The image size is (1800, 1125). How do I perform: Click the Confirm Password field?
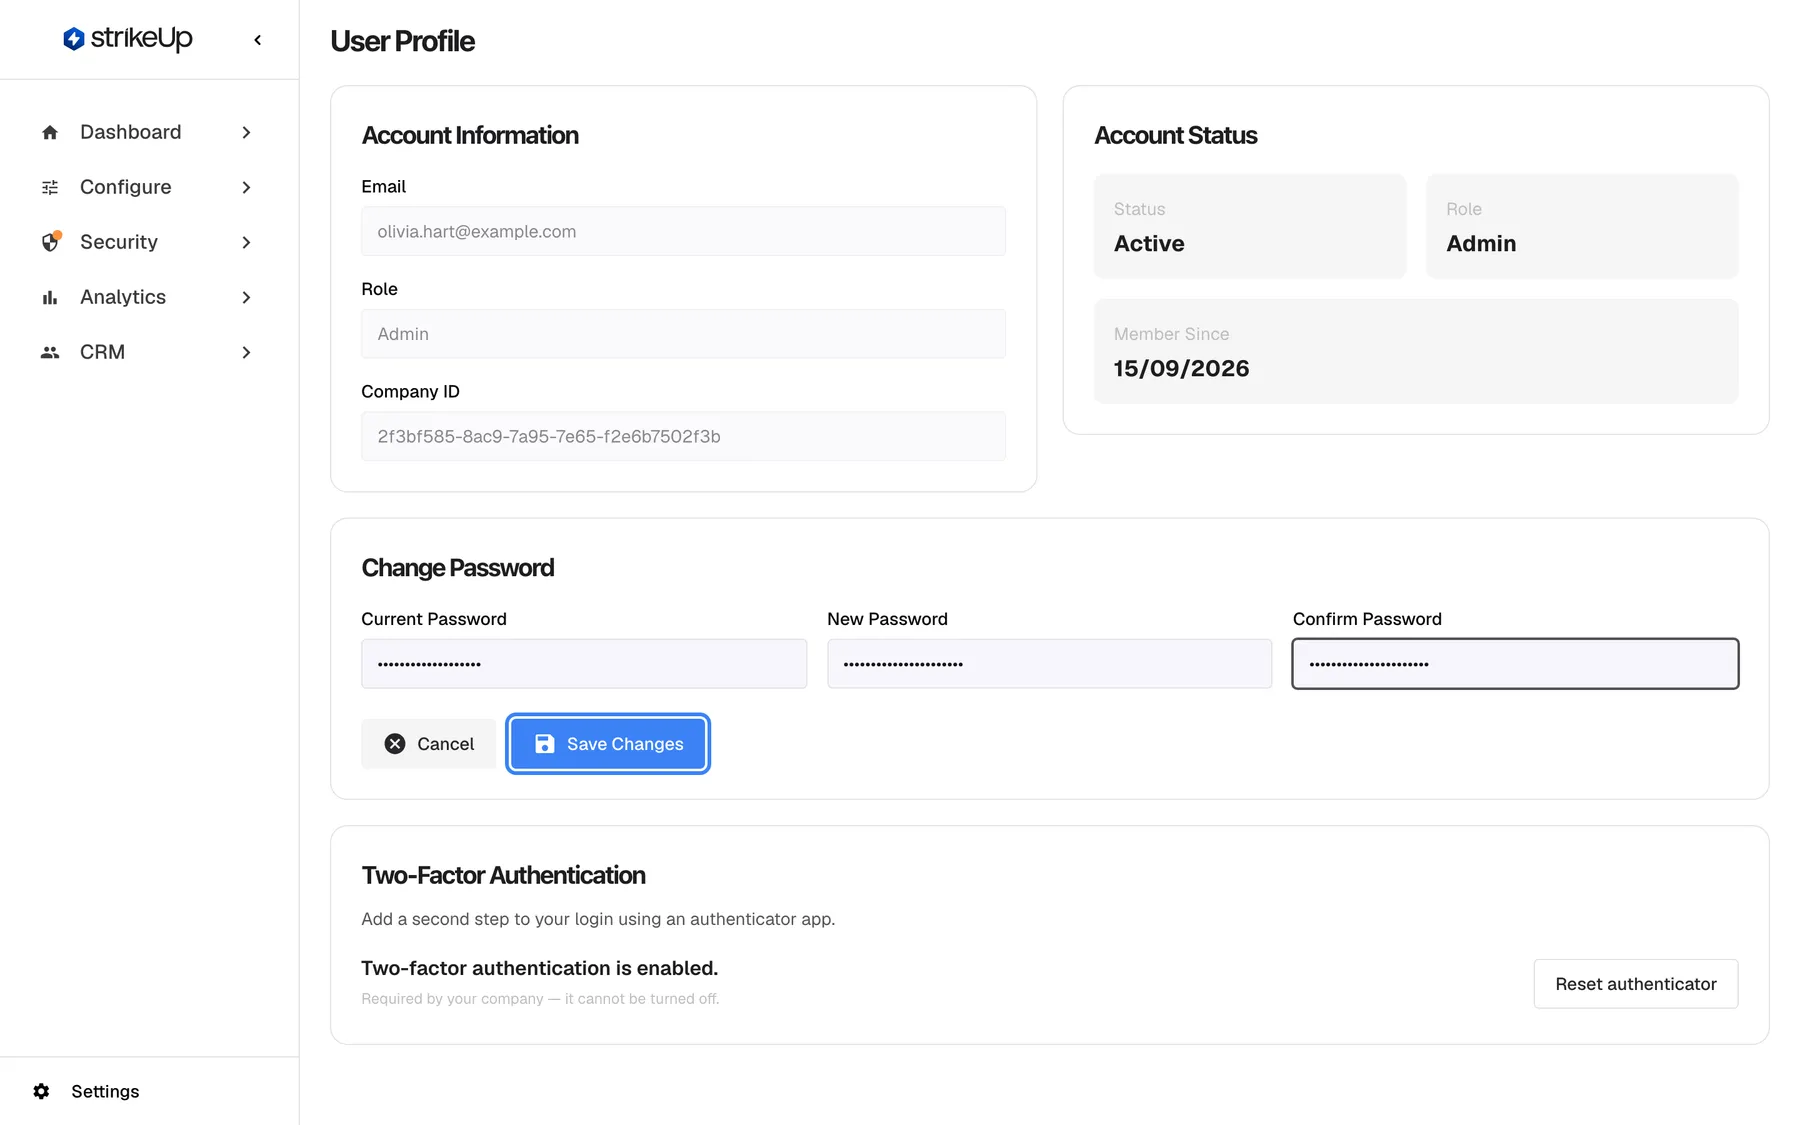pyautogui.click(x=1515, y=664)
